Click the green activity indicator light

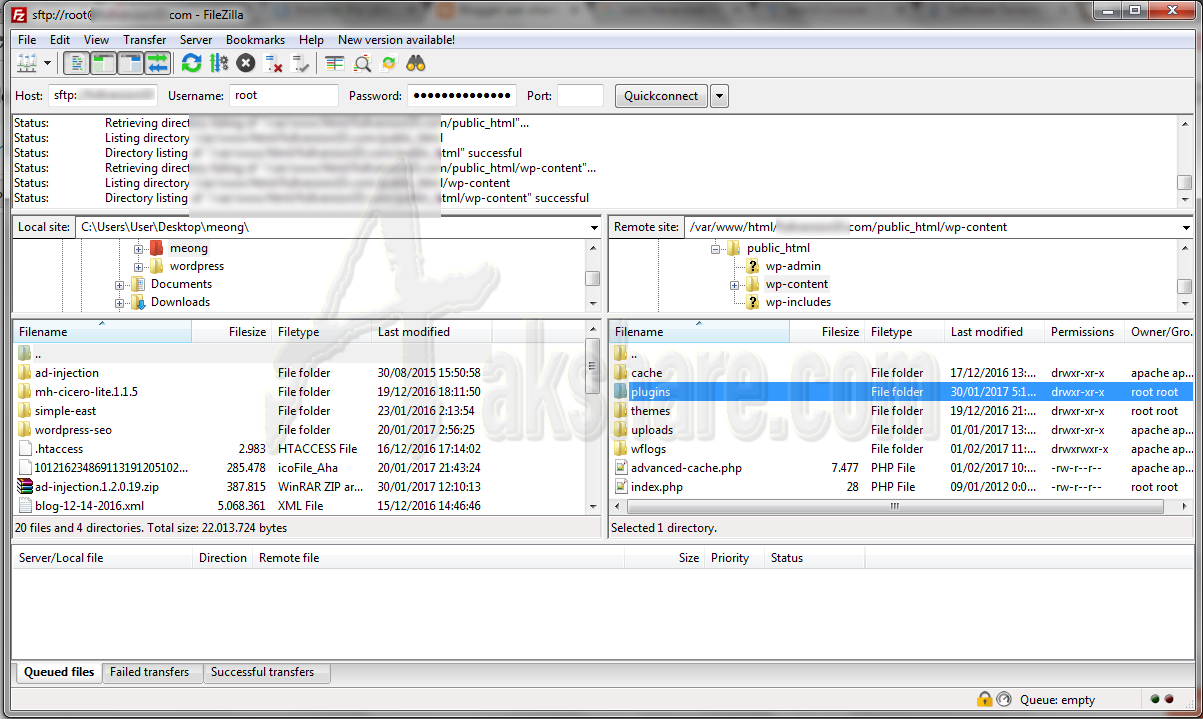[x=1155, y=700]
